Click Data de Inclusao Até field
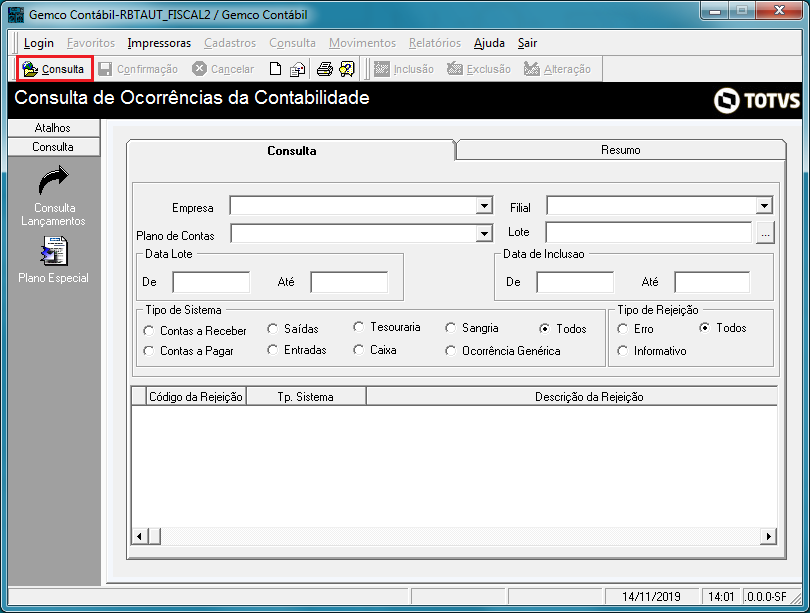This screenshot has height=613, width=810. (x=712, y=282)
